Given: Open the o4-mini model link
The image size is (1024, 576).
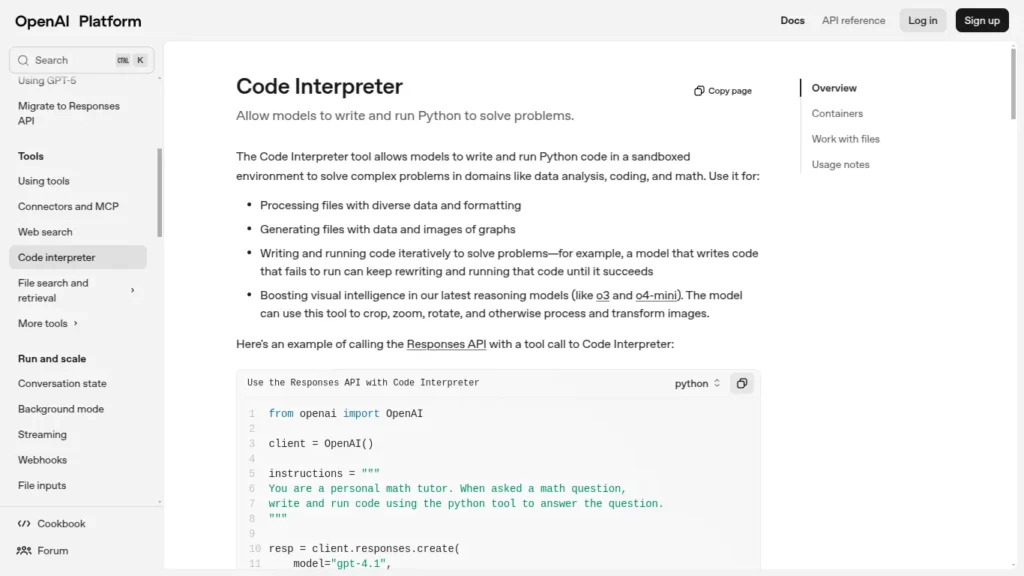Looking at the screenshot, I should [x=657, y=295].
